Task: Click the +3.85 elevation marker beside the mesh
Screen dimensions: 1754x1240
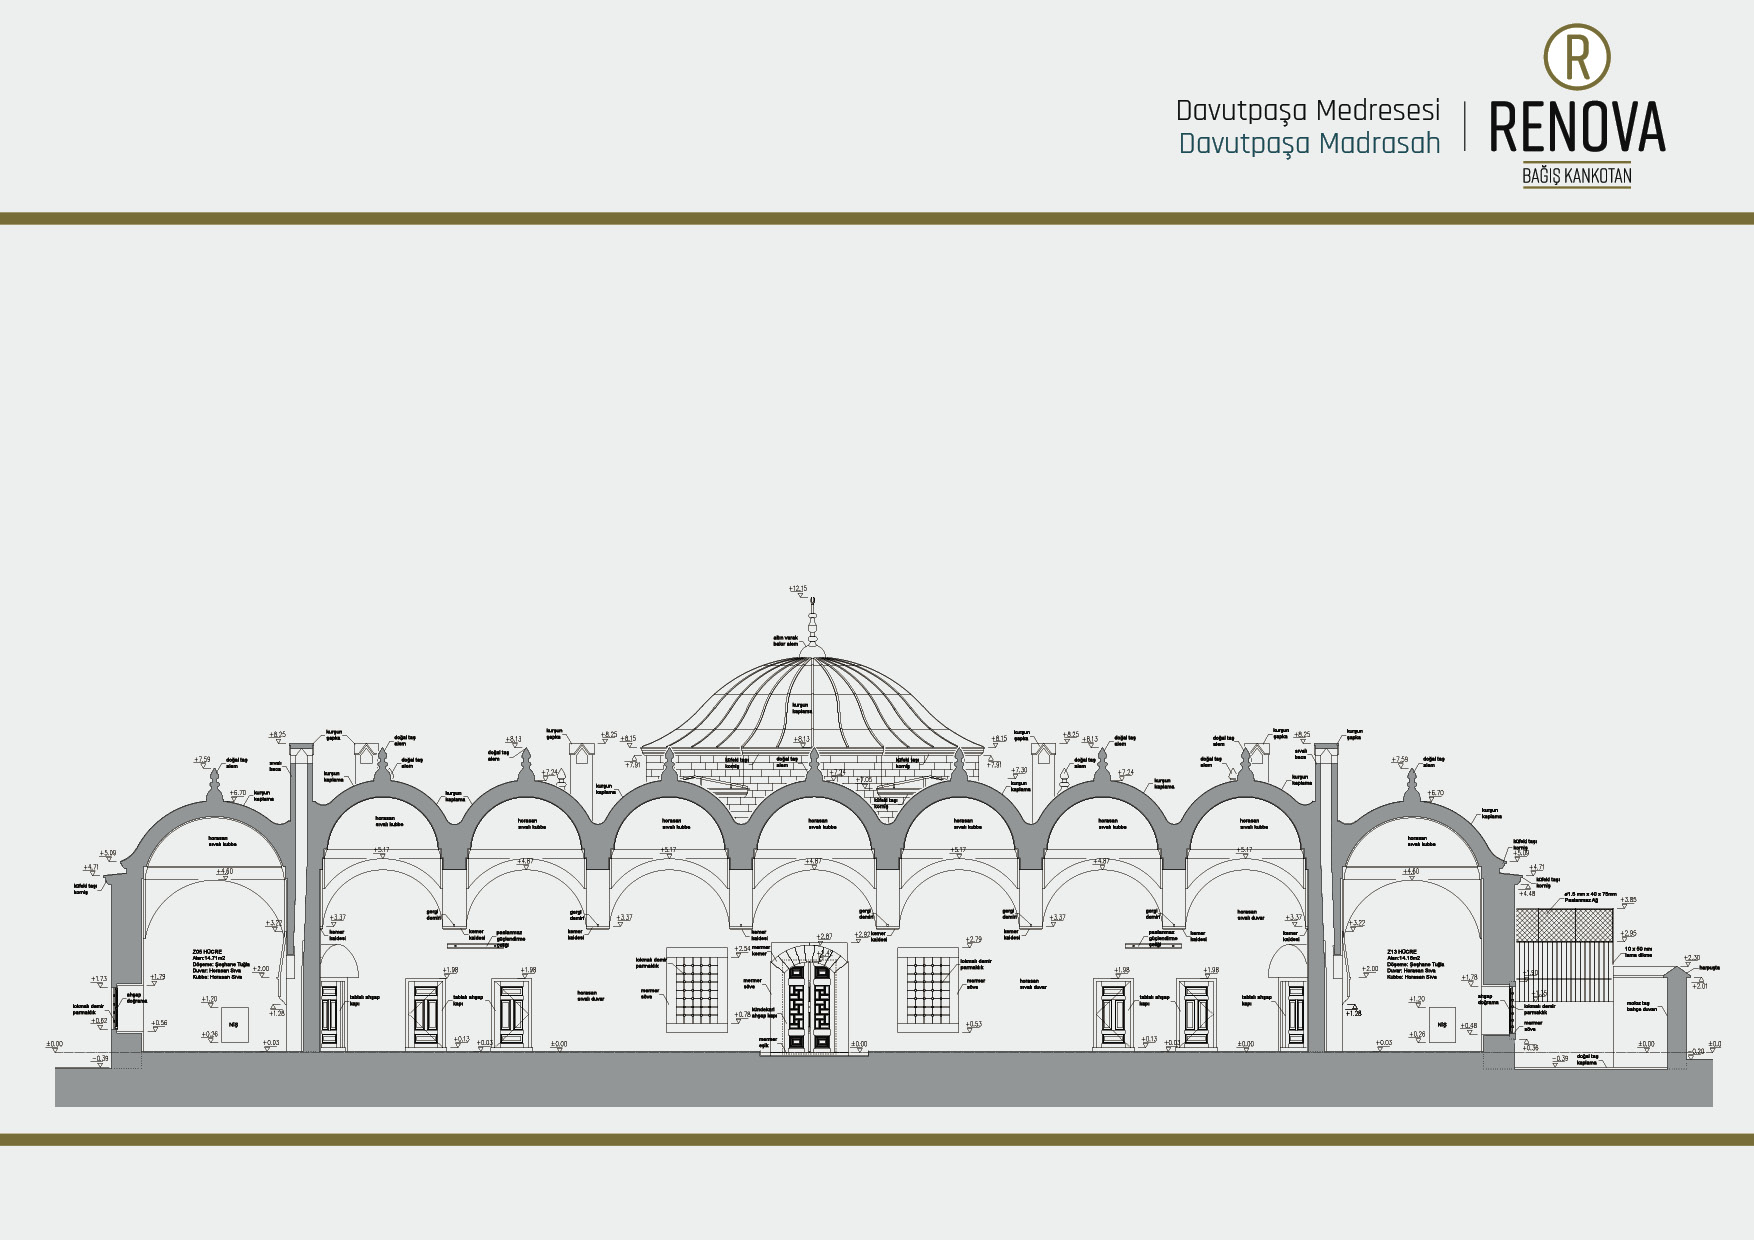Action: 1628,901
